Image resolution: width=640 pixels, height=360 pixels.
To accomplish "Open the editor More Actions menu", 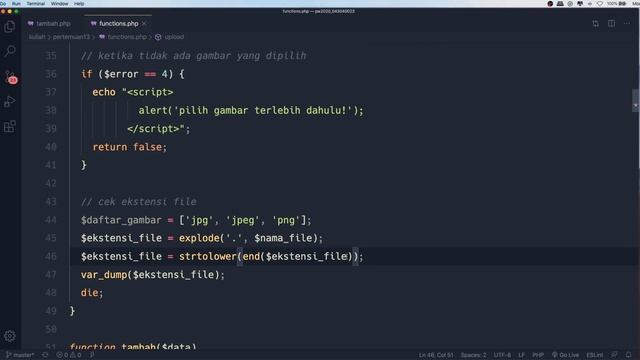I will point(627,24).
